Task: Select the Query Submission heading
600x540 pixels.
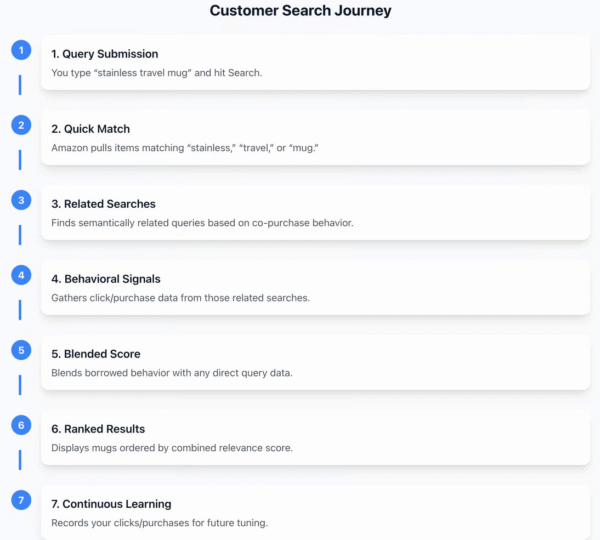Action: (104, 54)
